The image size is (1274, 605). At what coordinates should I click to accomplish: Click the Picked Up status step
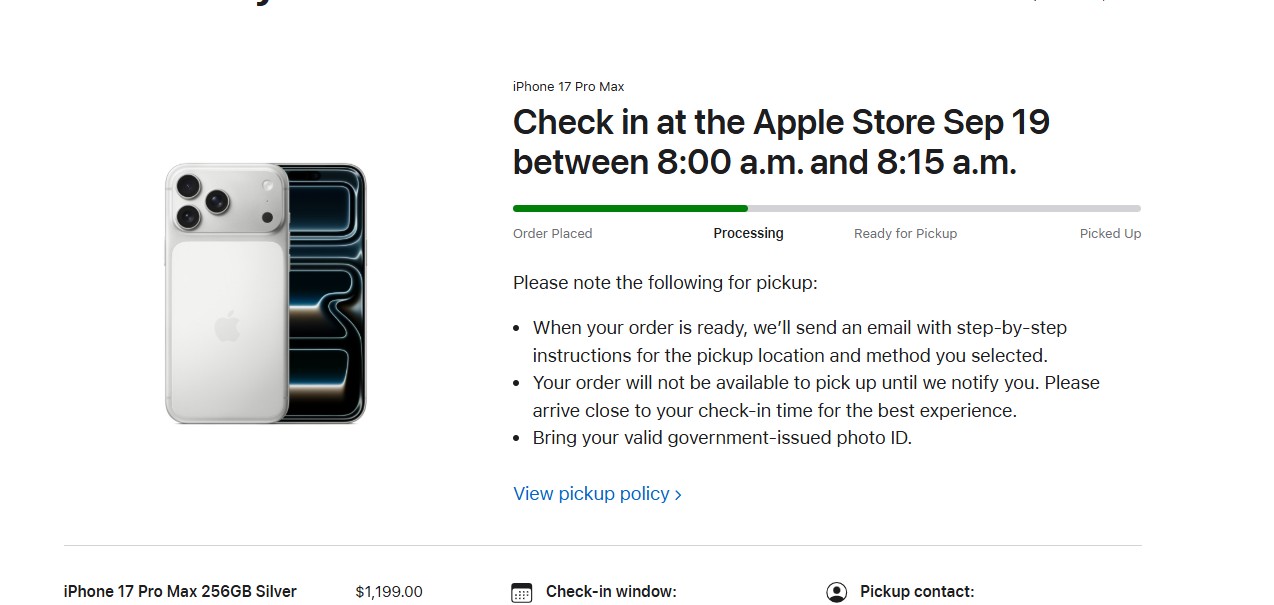(1110, 234)
